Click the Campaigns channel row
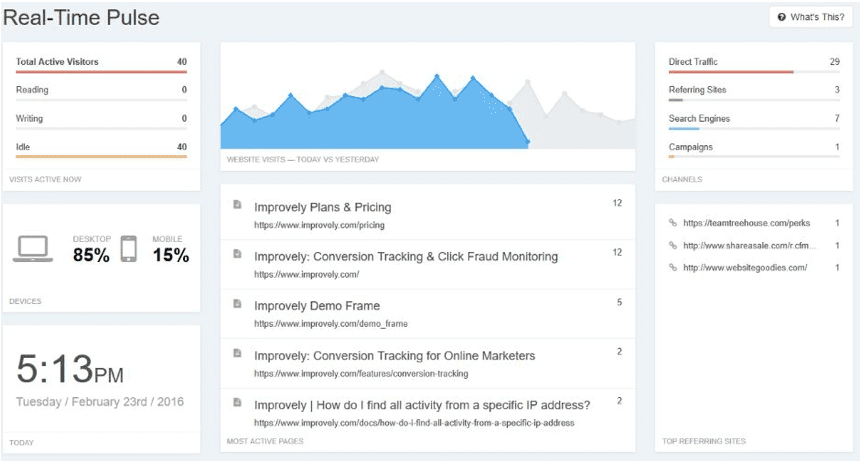This screenshot has width=866, height=462. pos(753,148)
